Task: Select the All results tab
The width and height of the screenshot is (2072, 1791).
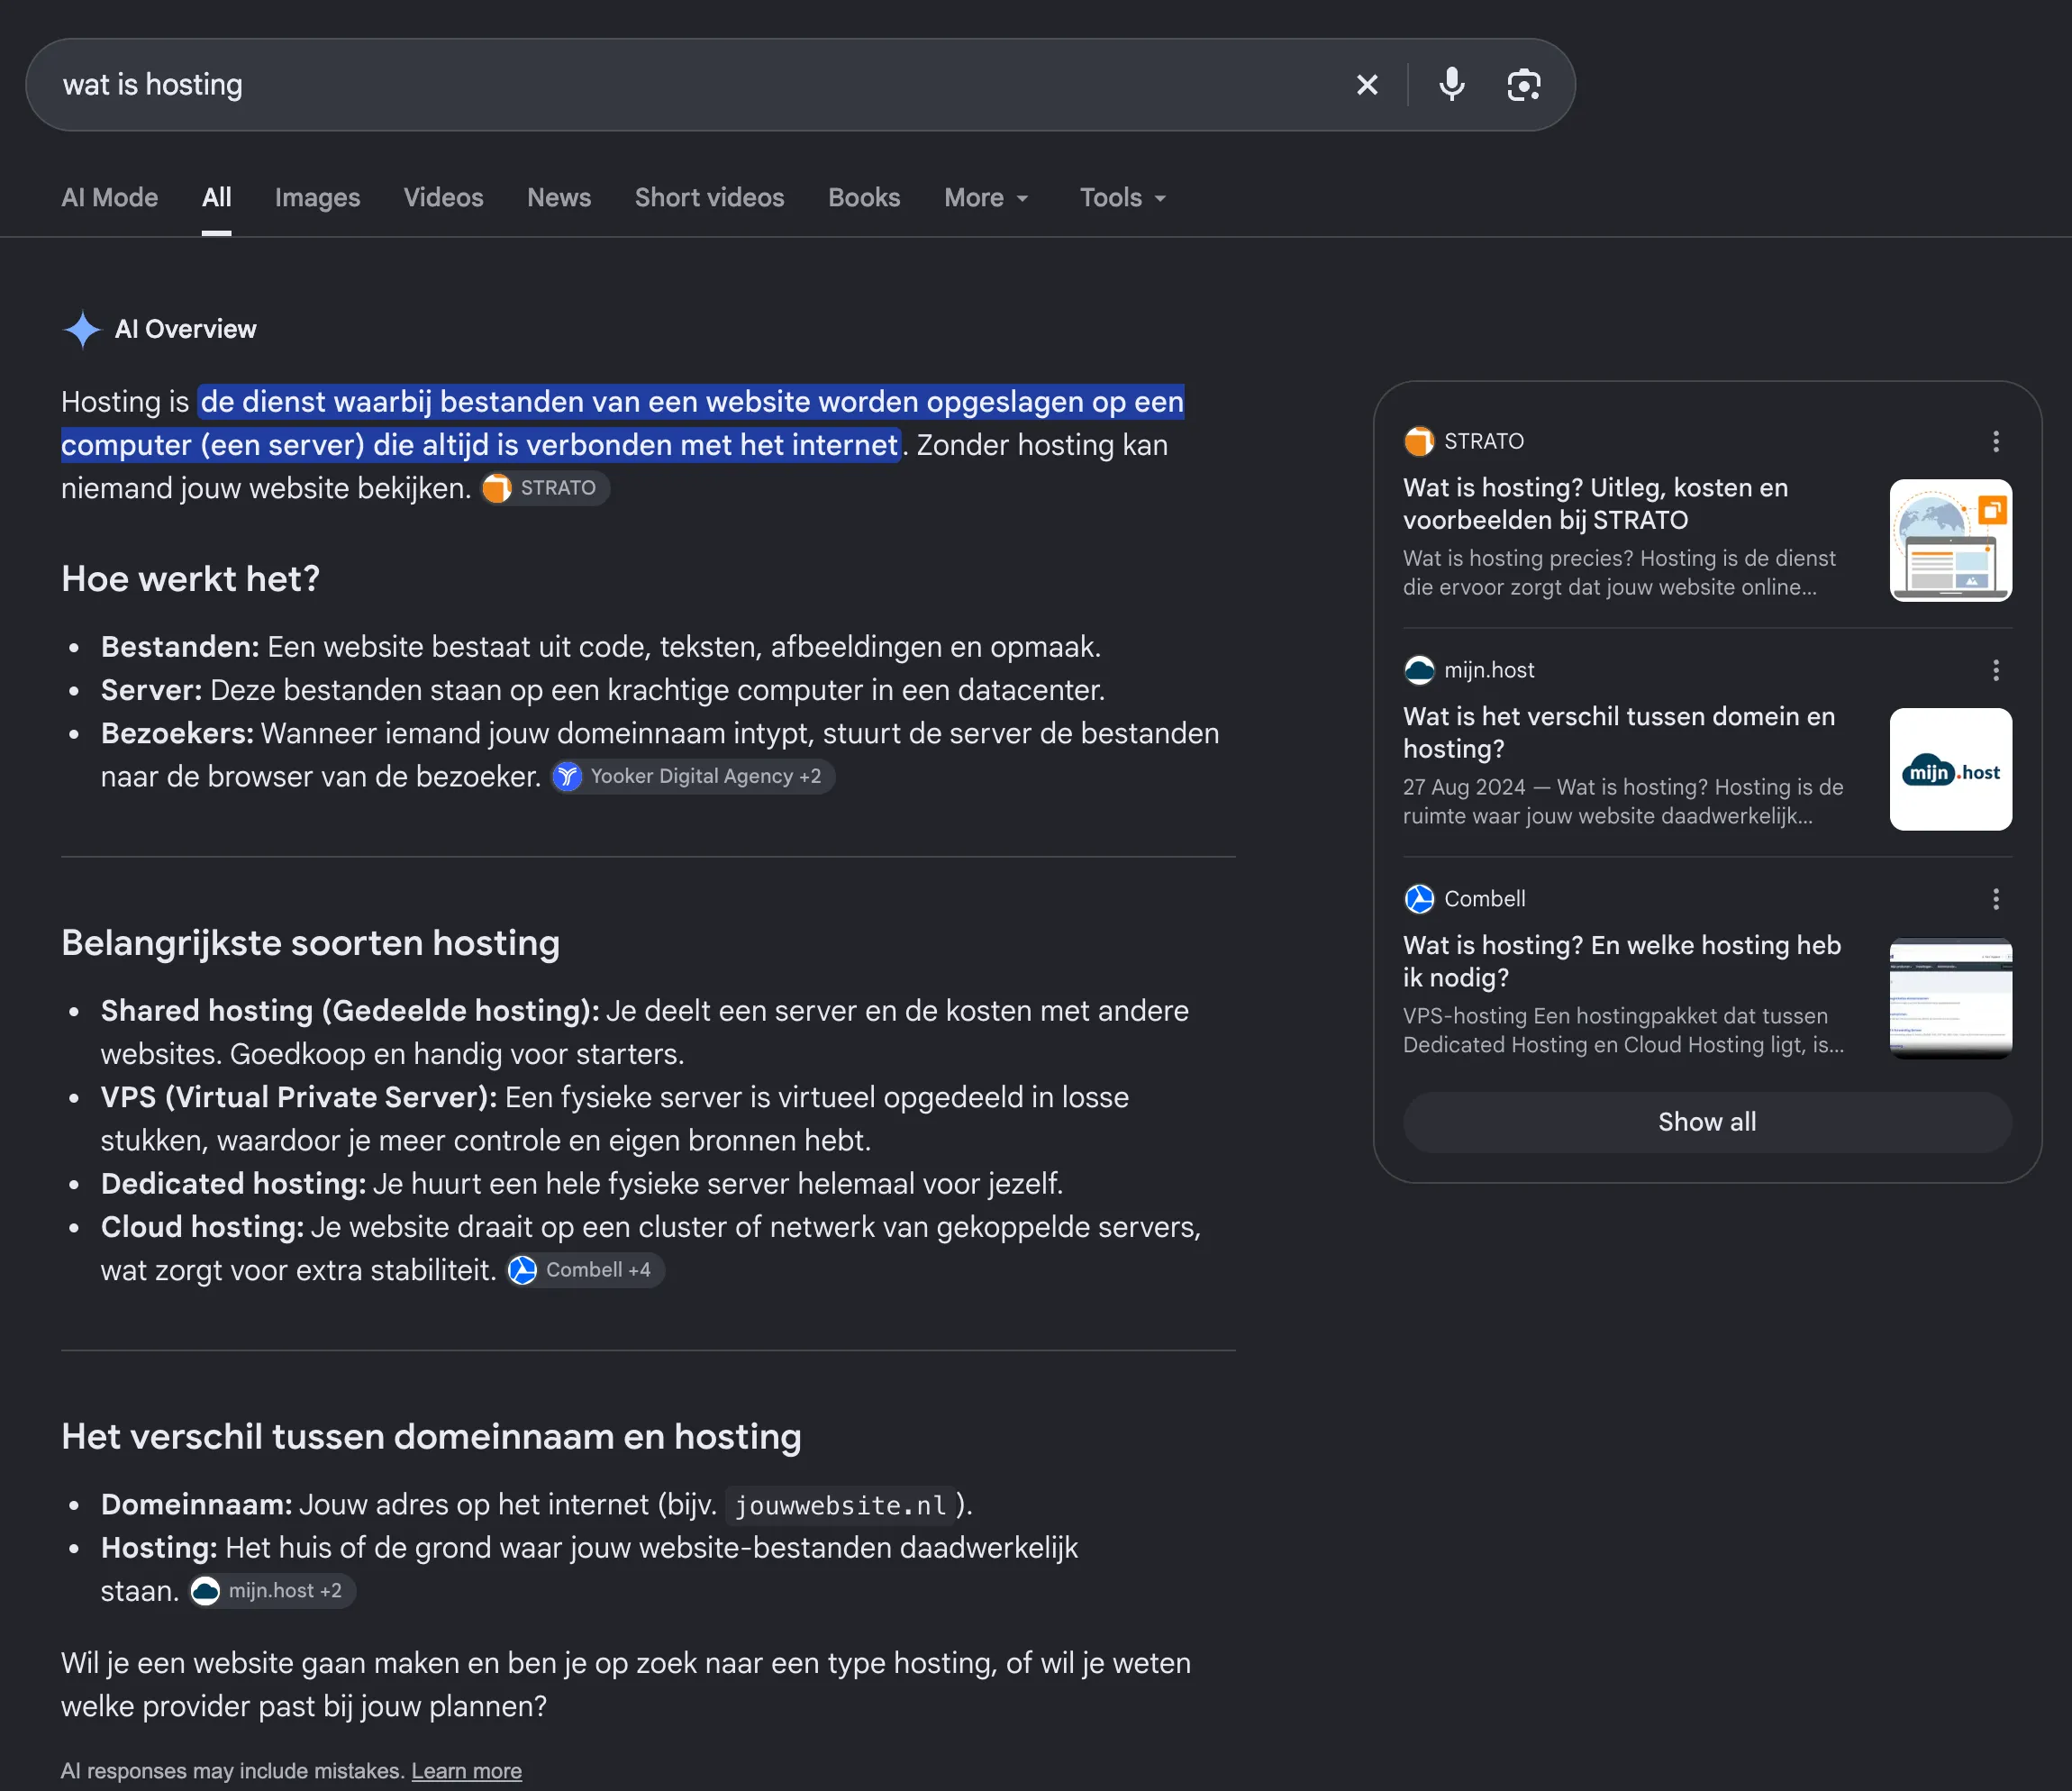Action: [216, 198]
